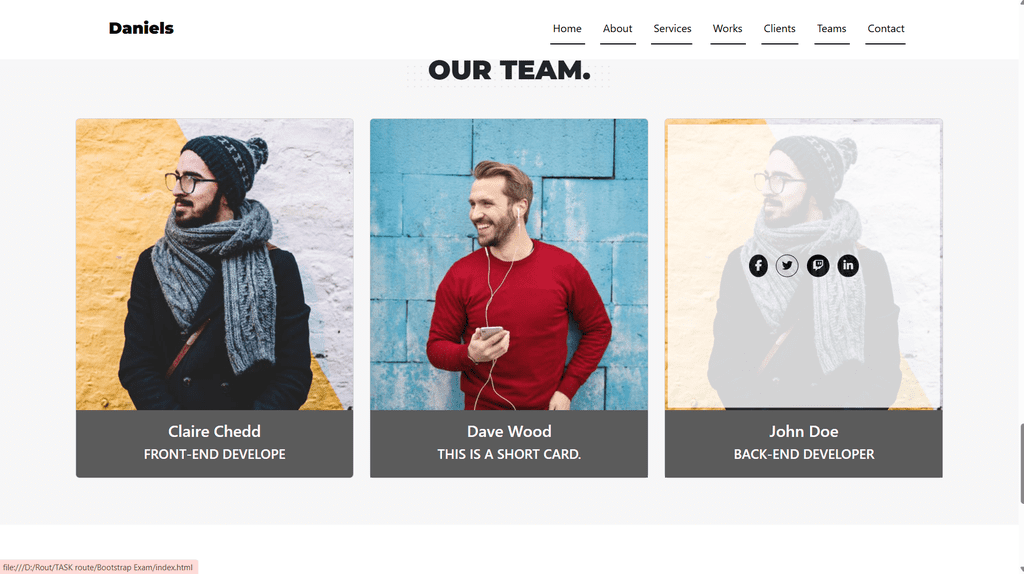Click the Claire Chedd name label

[214, 431]
